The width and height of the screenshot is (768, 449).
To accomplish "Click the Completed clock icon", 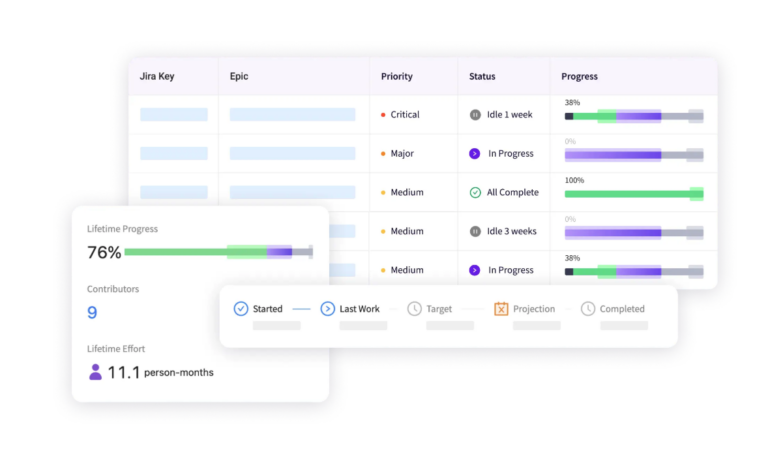I will (588, 309).
